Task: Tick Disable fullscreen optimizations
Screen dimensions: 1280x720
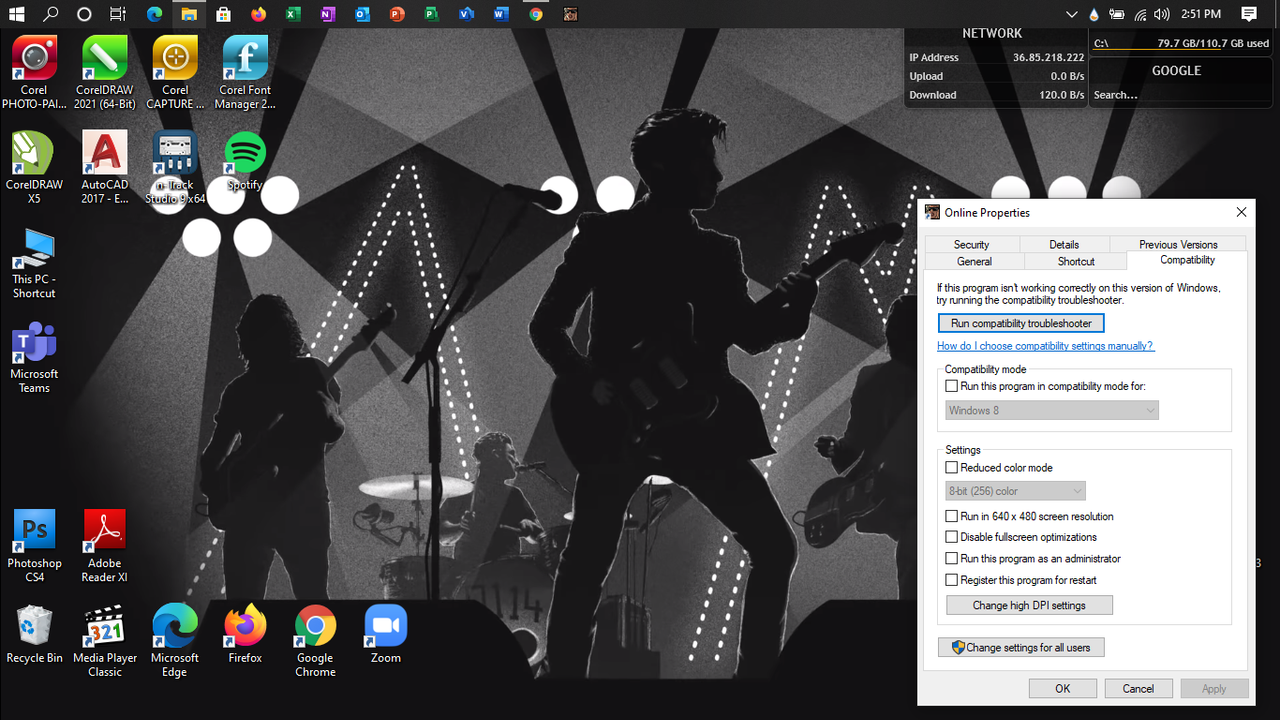Action: coord(952,537)
